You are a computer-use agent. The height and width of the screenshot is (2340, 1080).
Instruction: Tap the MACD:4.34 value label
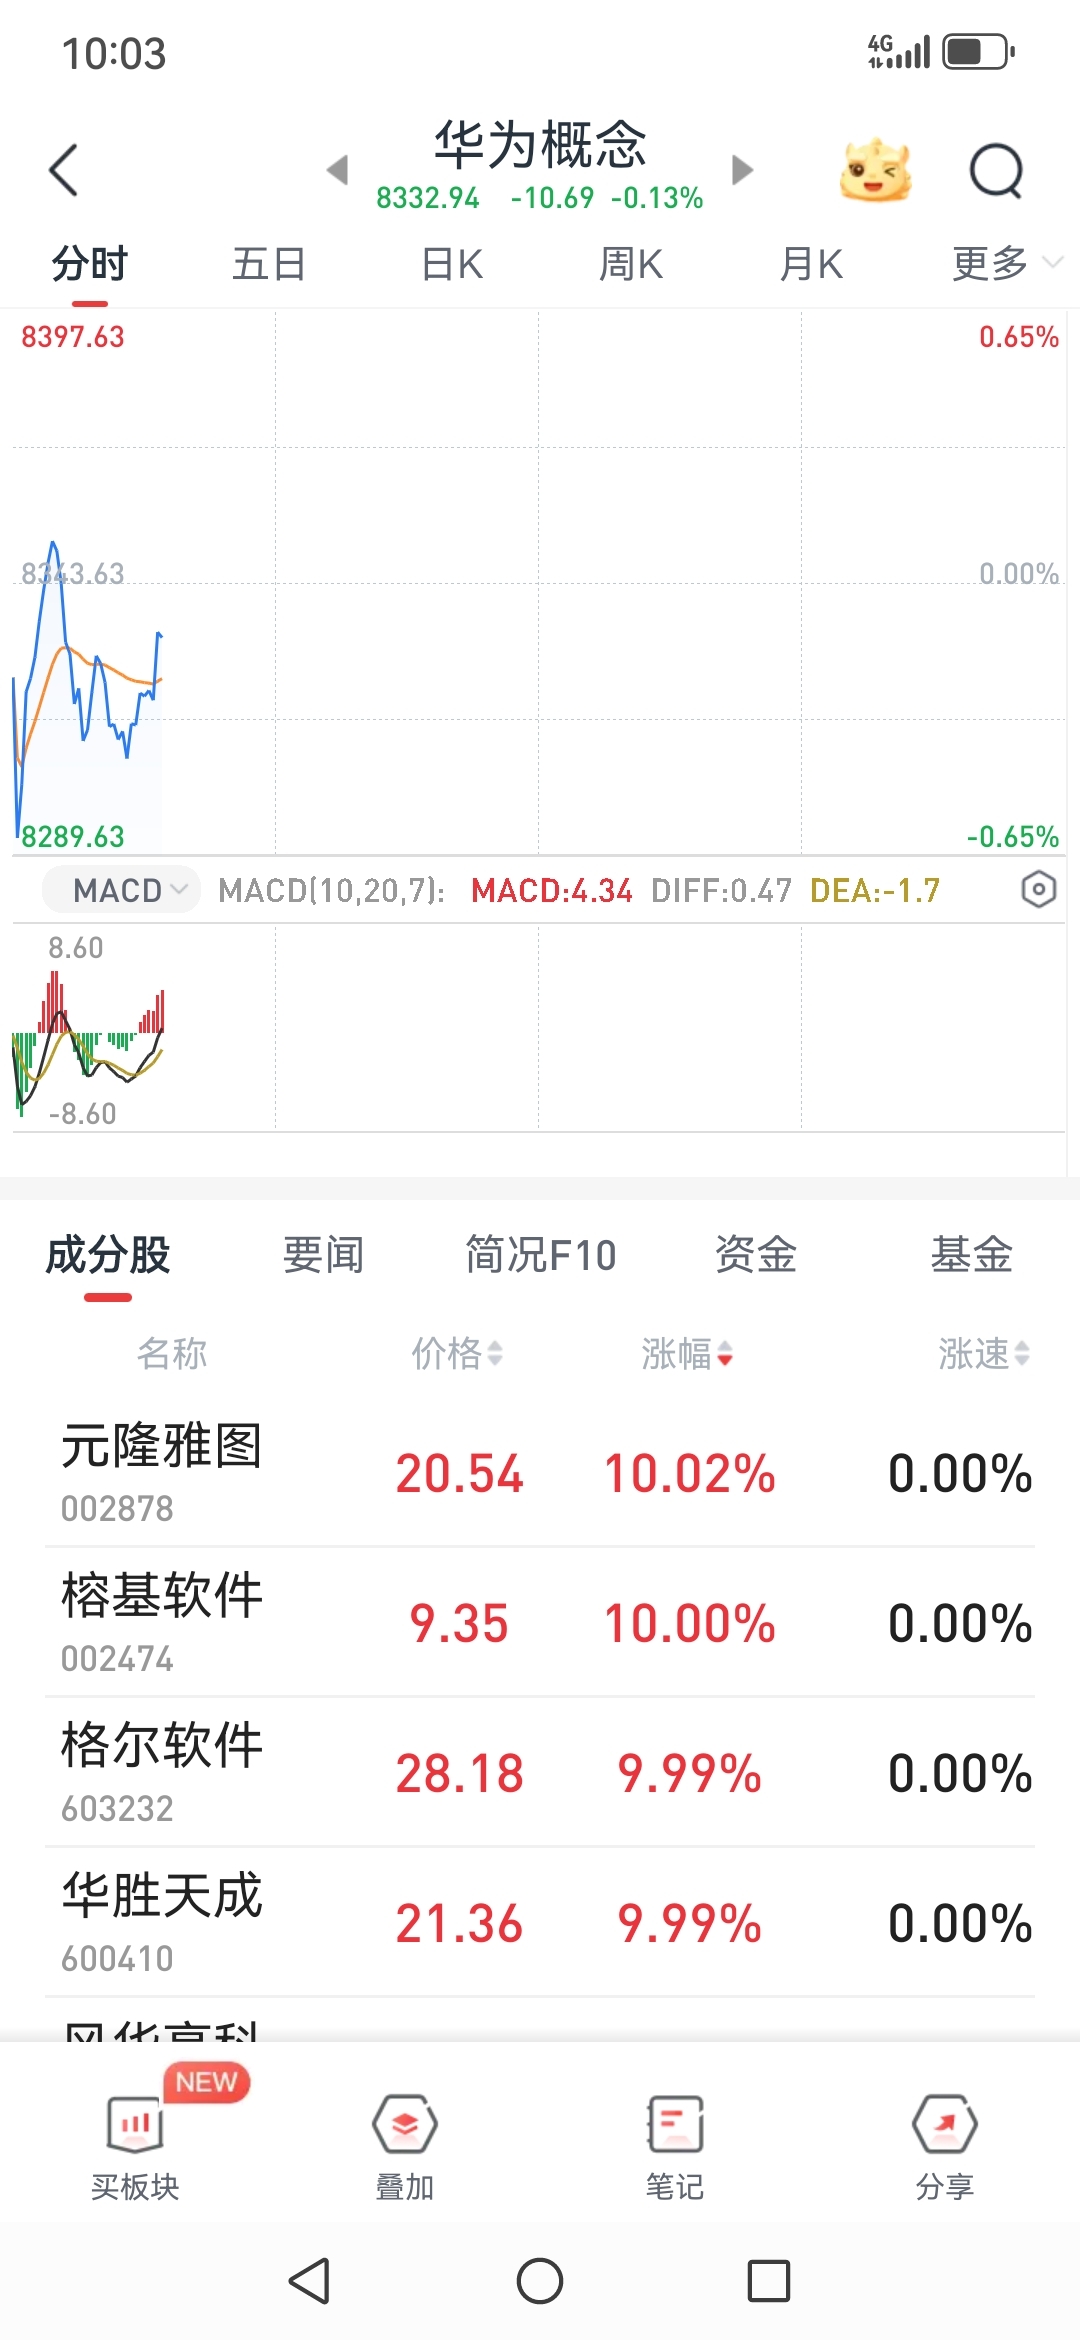pyautogui.click(x=552, y=890)
